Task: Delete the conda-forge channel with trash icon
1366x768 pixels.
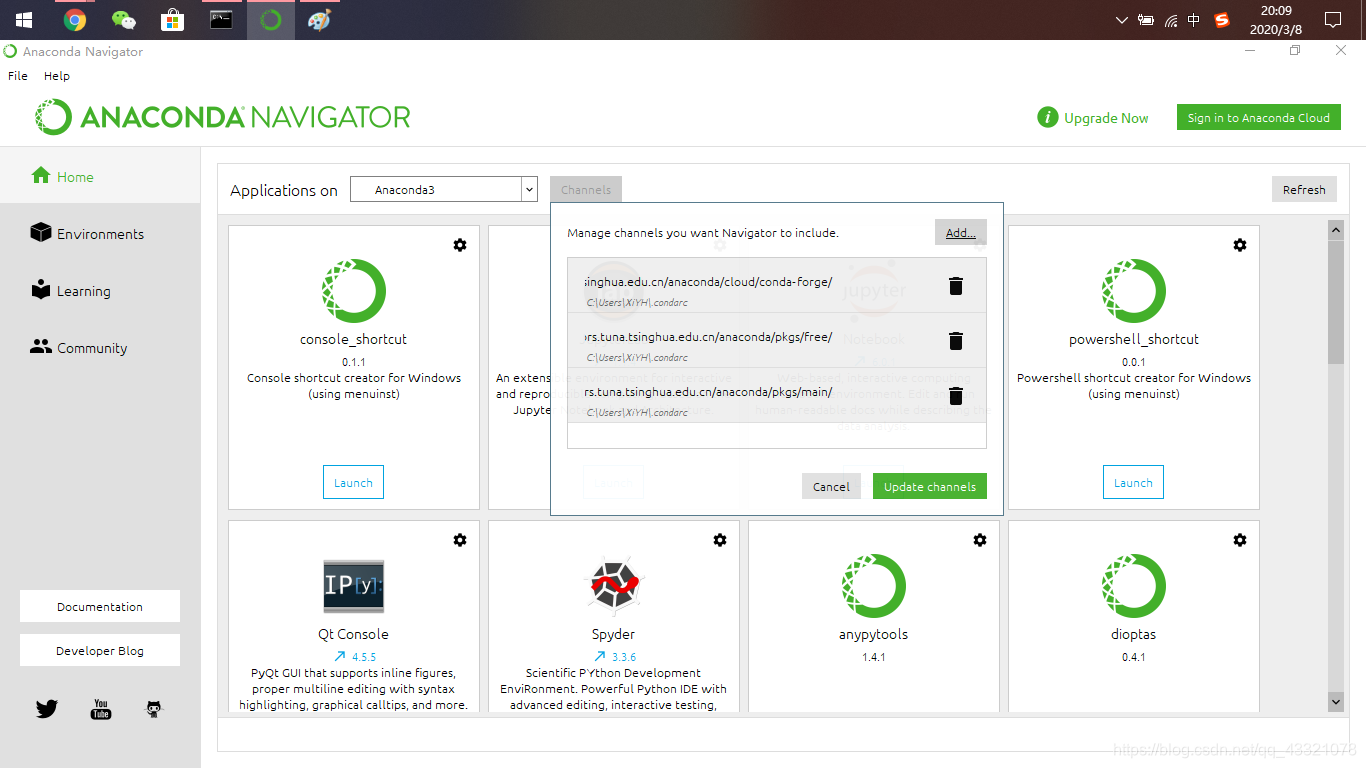Action: 955,286
